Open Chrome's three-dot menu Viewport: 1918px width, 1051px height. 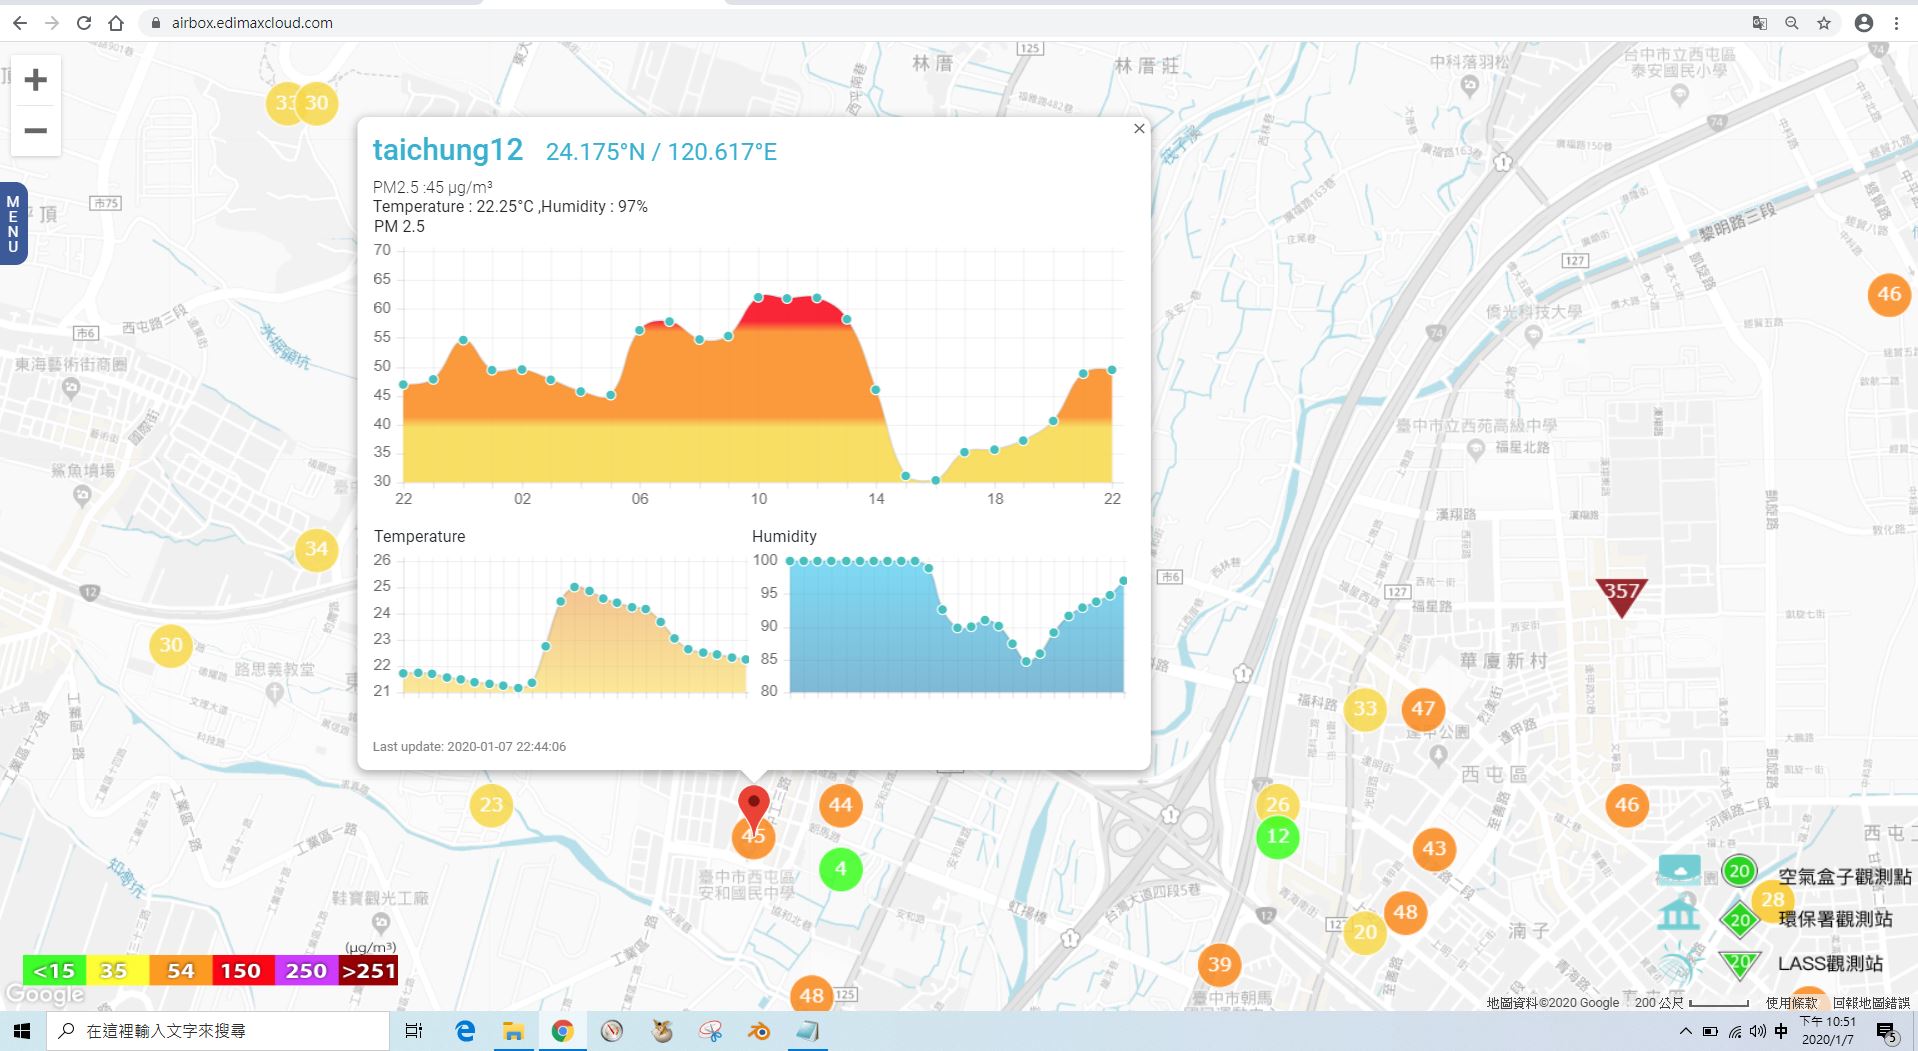coord(1896,23)
